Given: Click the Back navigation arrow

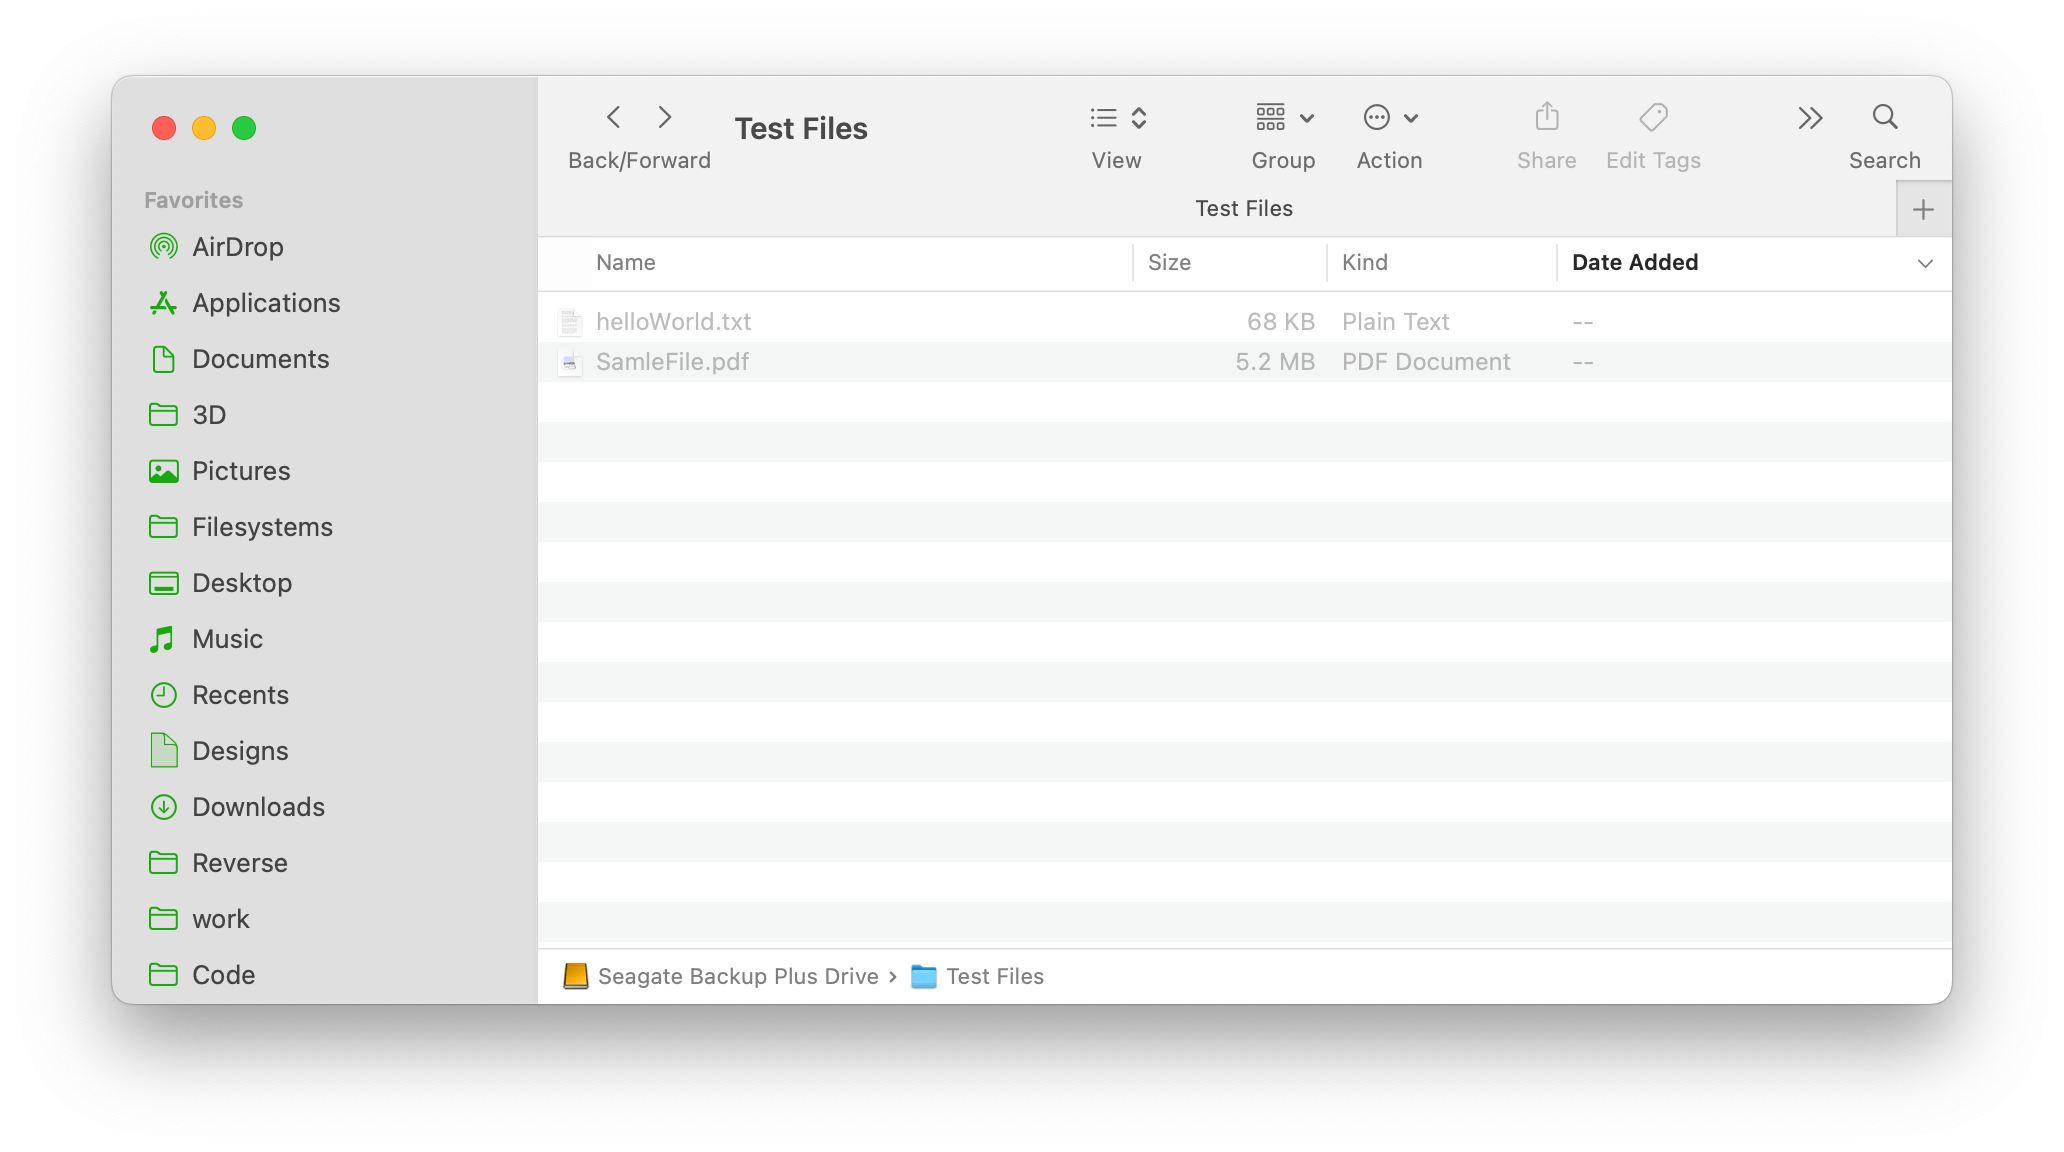Looking at the screenshot, I should pyautogui.click(x=613, y=117).
